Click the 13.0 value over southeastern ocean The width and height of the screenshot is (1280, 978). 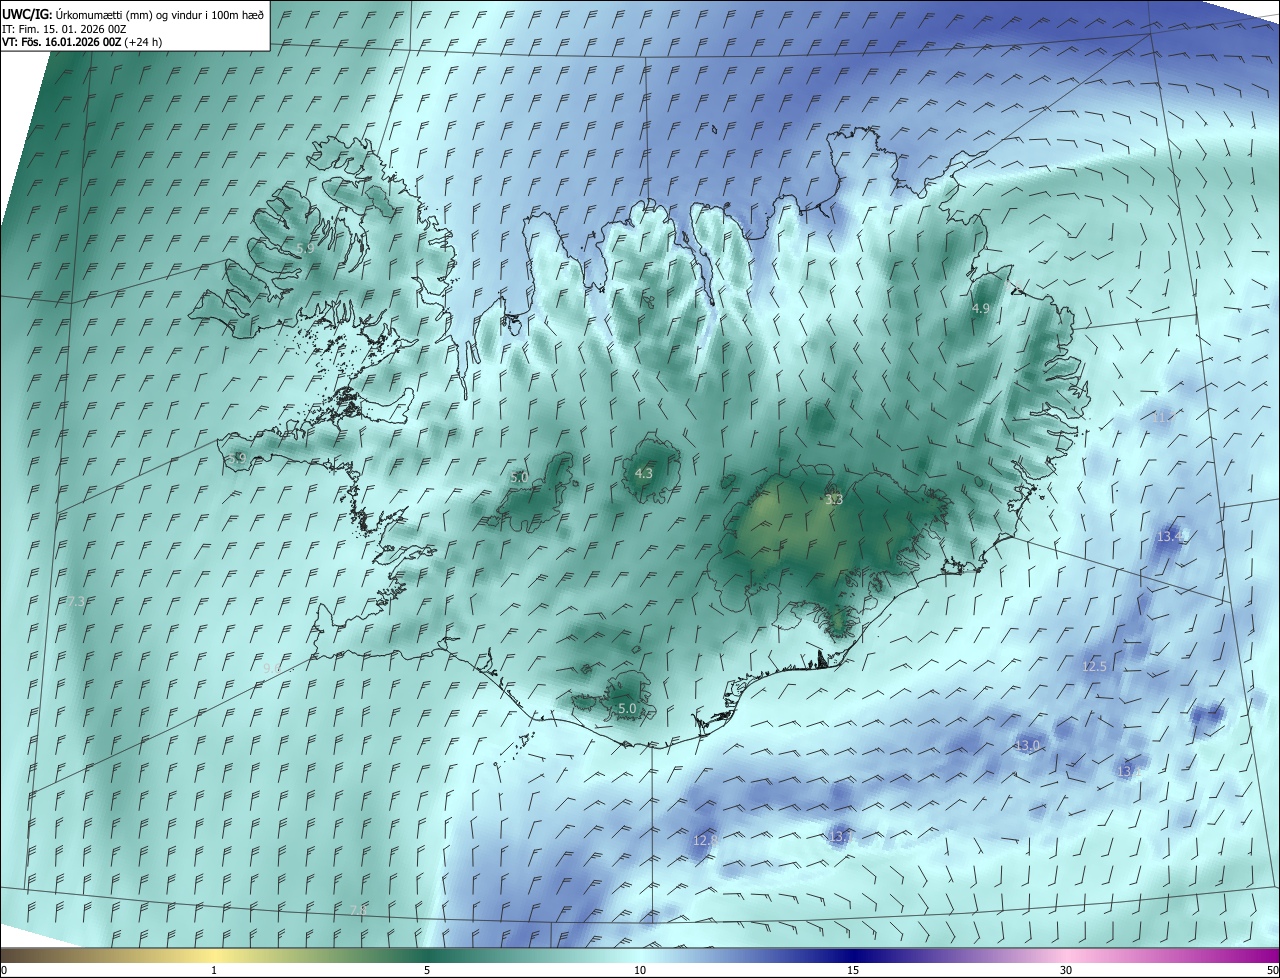tap(1028, 746)
